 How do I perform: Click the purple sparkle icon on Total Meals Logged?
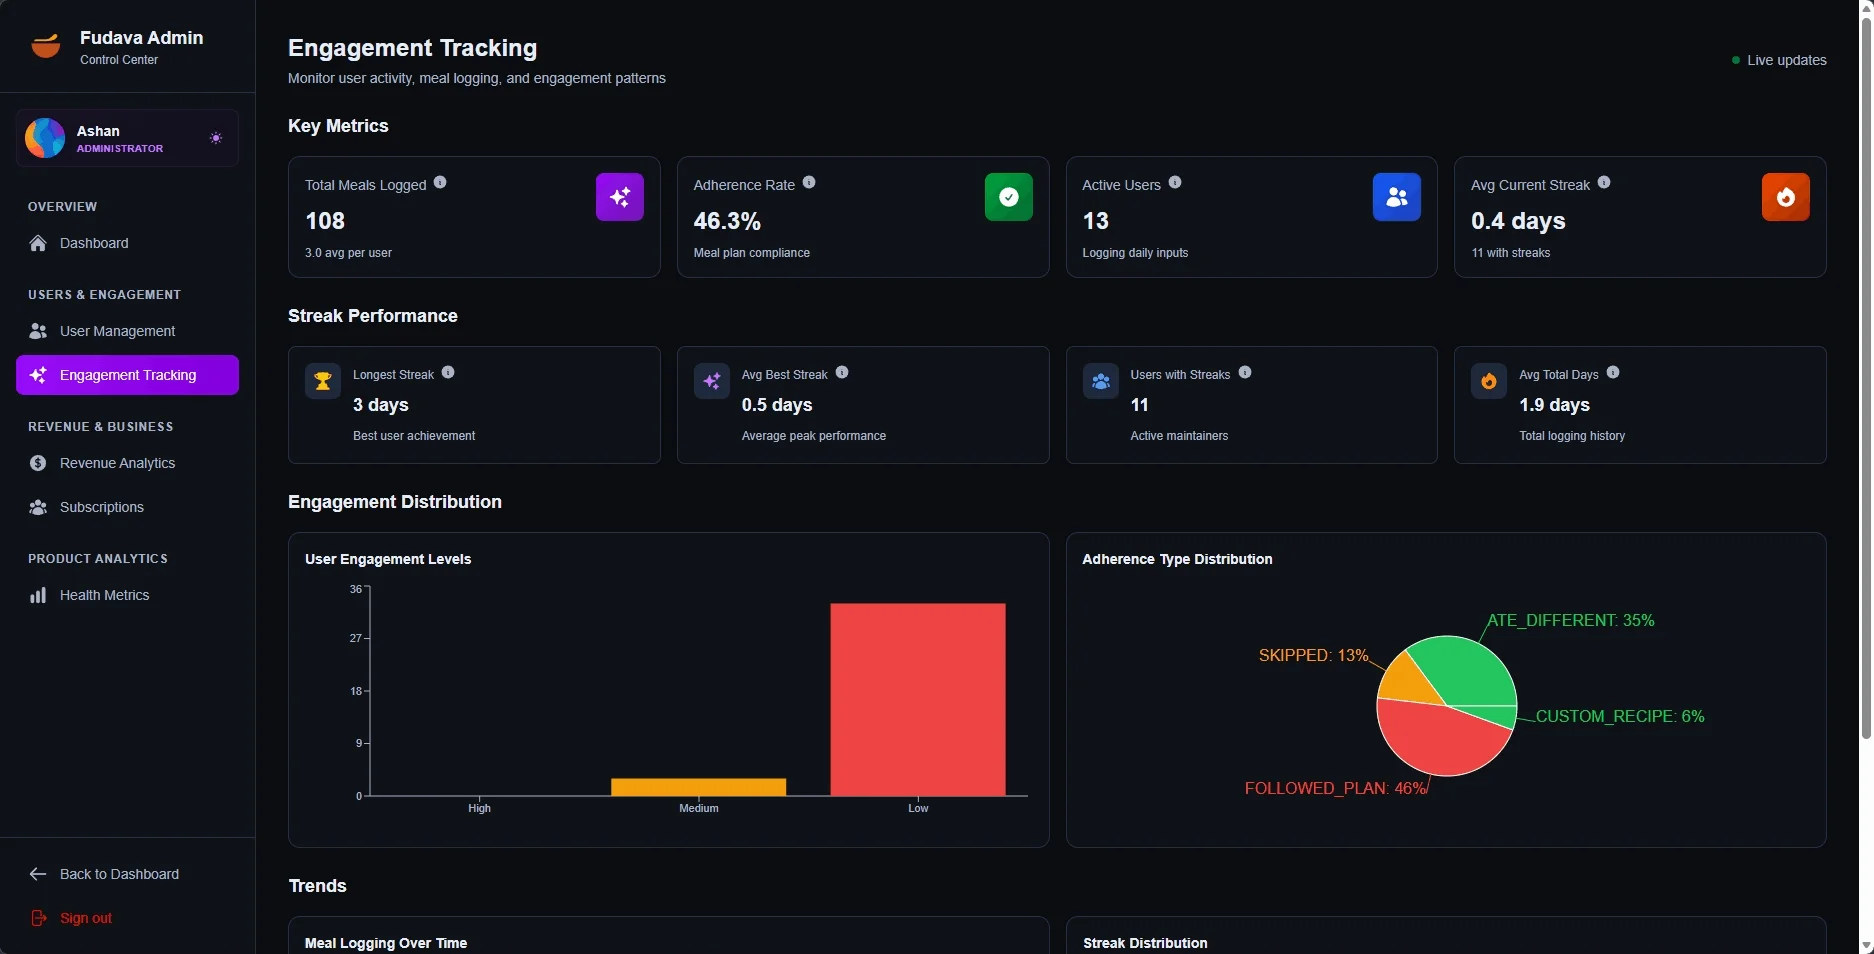(620, 197)
